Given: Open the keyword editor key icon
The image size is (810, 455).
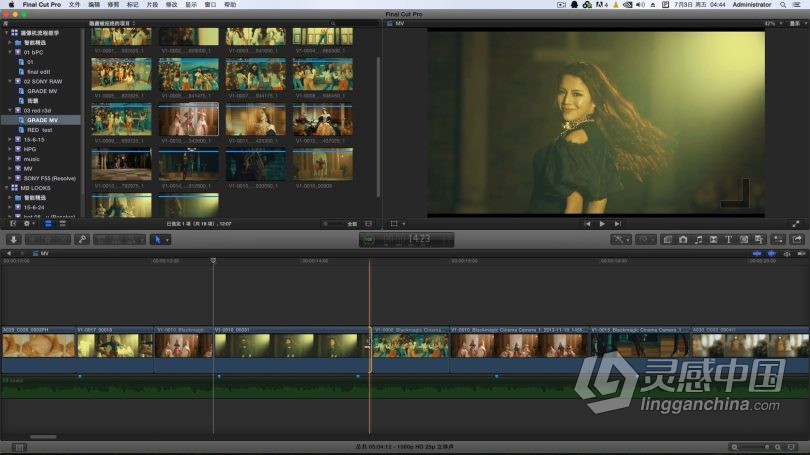Looking at the screenshot, I should click(82, 240).
